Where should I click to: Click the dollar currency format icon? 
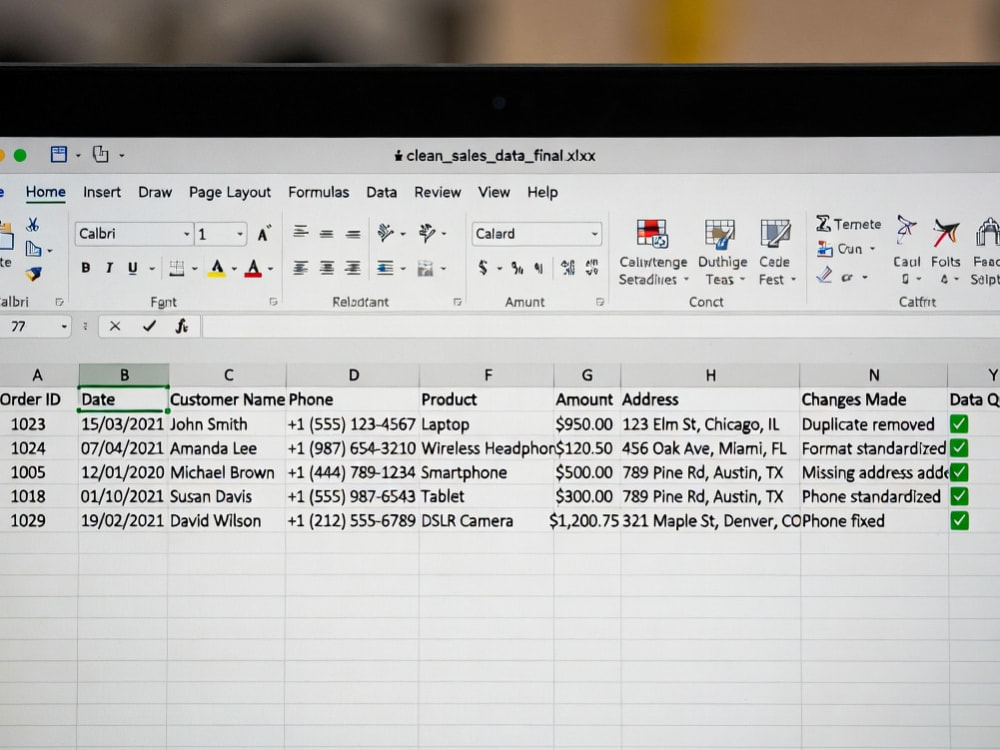(483, 268)
